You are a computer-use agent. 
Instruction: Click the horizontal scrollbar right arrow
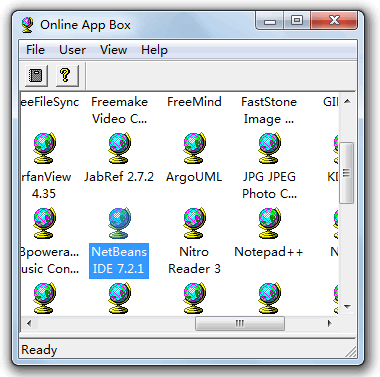(x=330, y=323)
